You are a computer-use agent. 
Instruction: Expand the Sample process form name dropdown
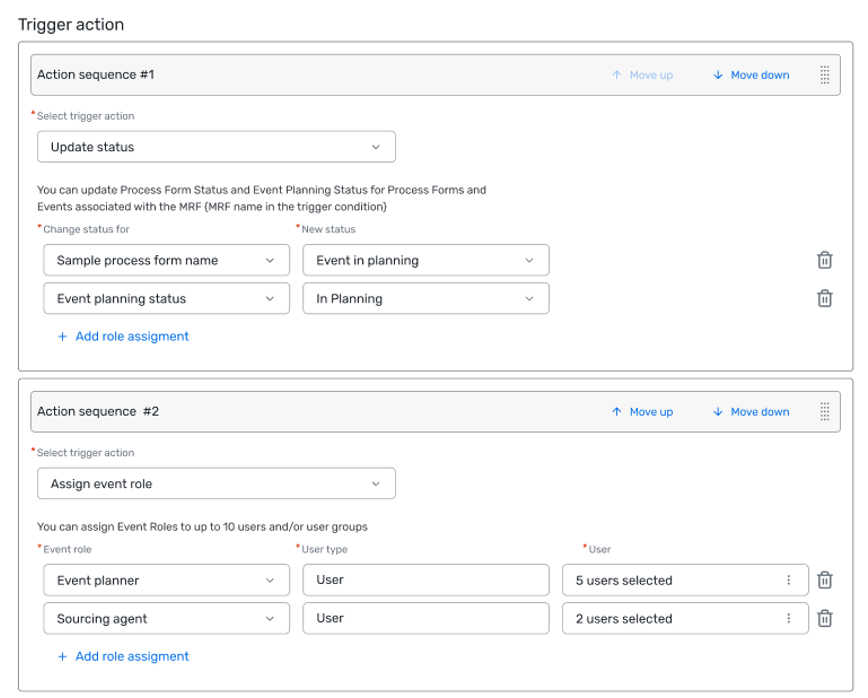pyautogui.click(x=166, y=260)
